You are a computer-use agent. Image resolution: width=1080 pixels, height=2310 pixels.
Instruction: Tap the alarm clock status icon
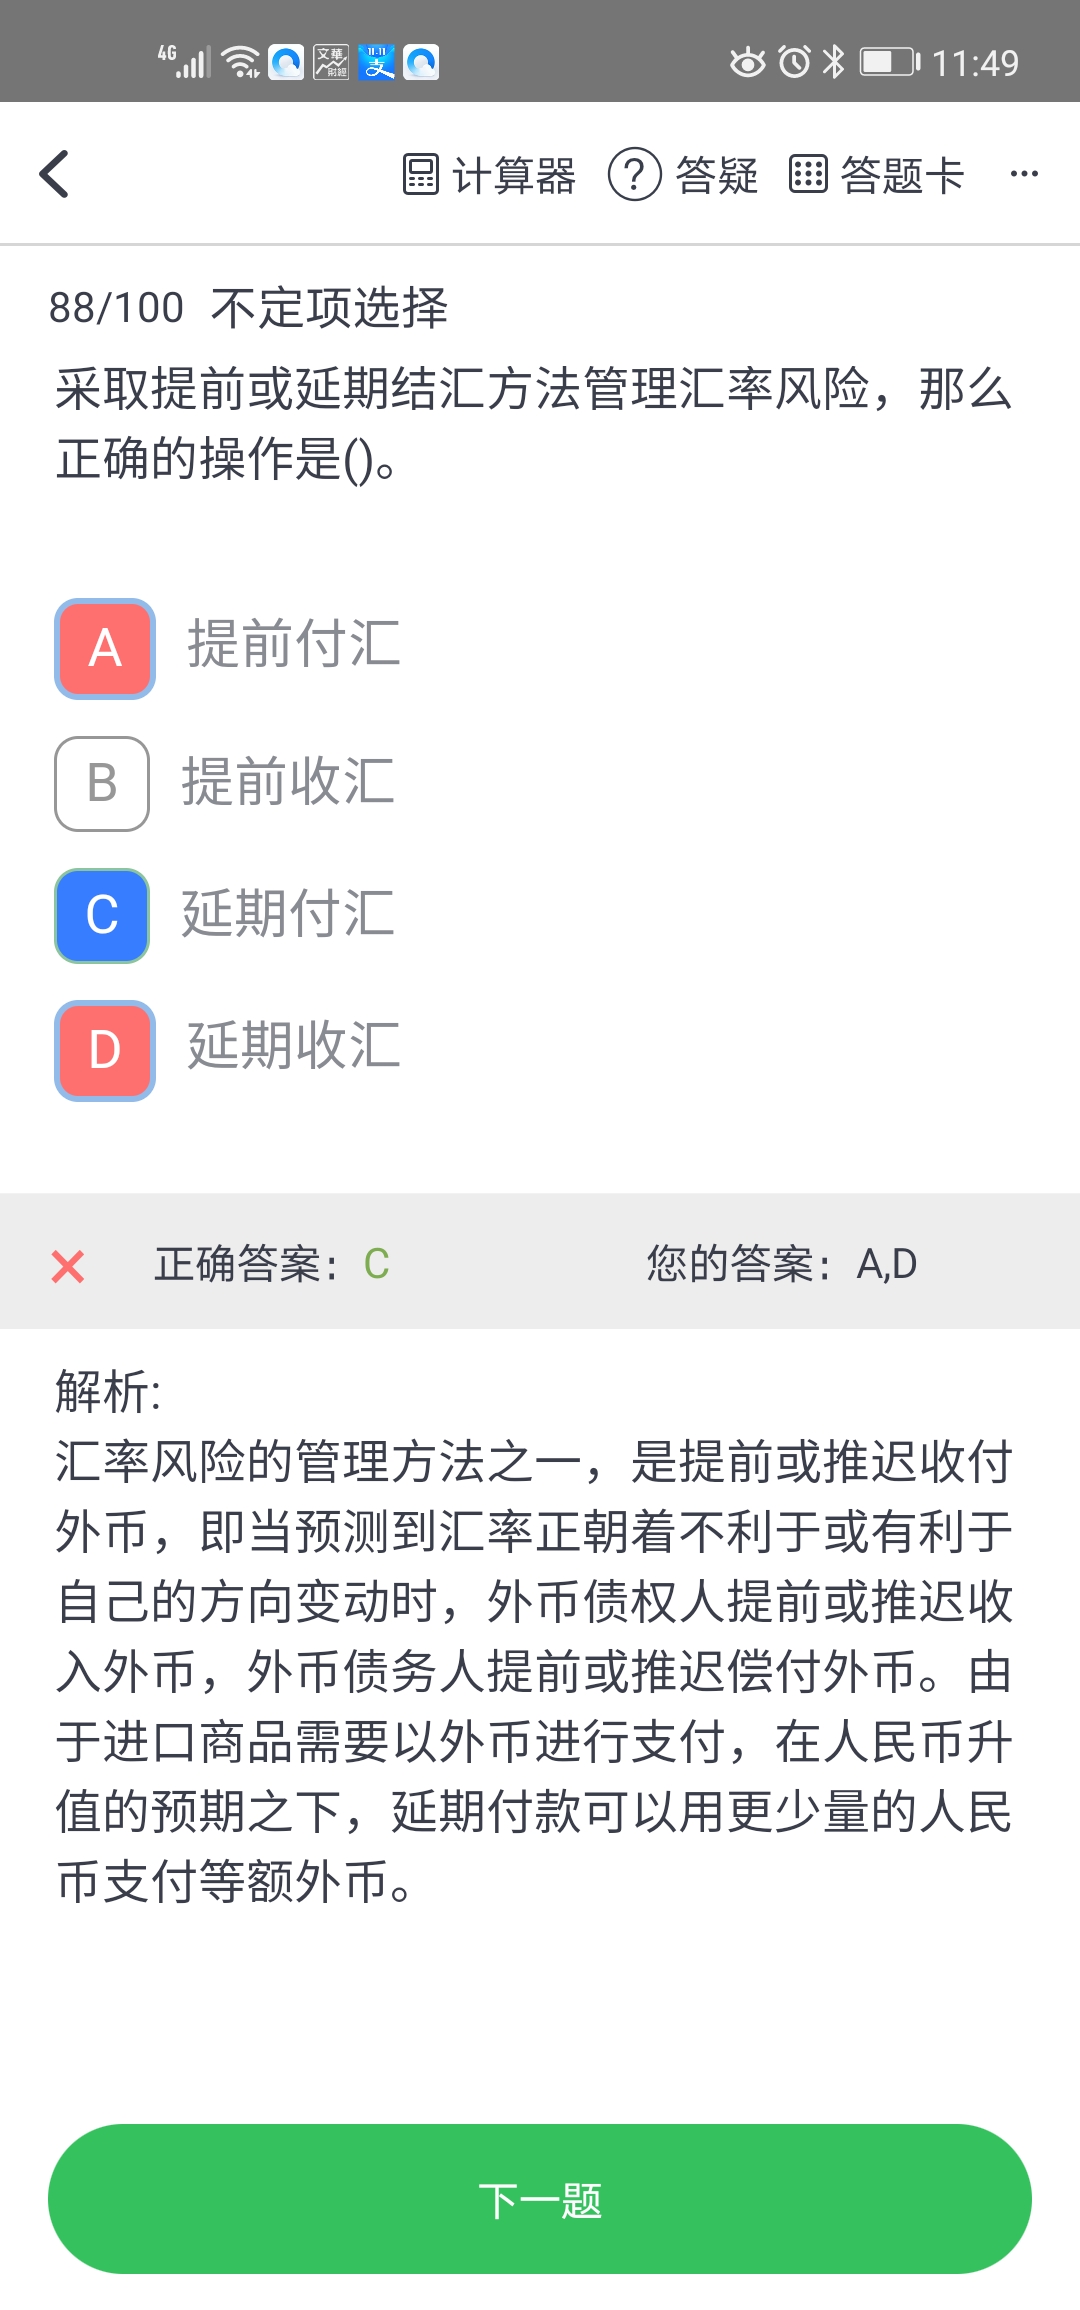point(795,62)
